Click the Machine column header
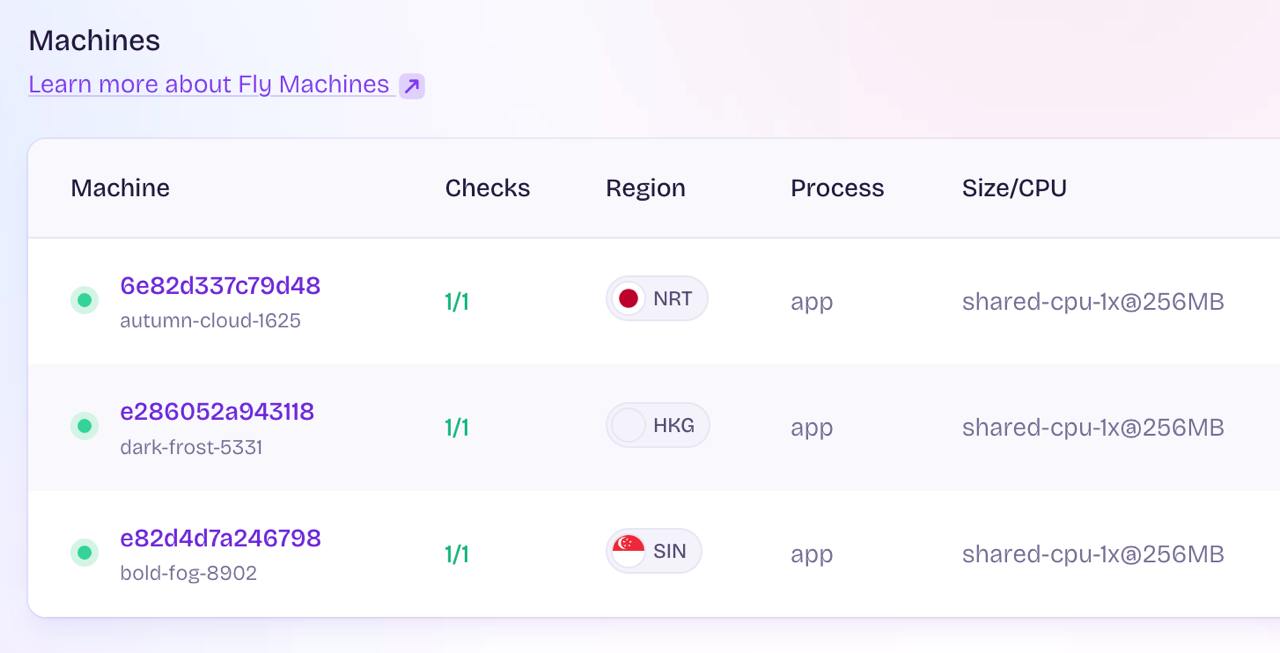The image size is (1280, 653). [120, 188]
